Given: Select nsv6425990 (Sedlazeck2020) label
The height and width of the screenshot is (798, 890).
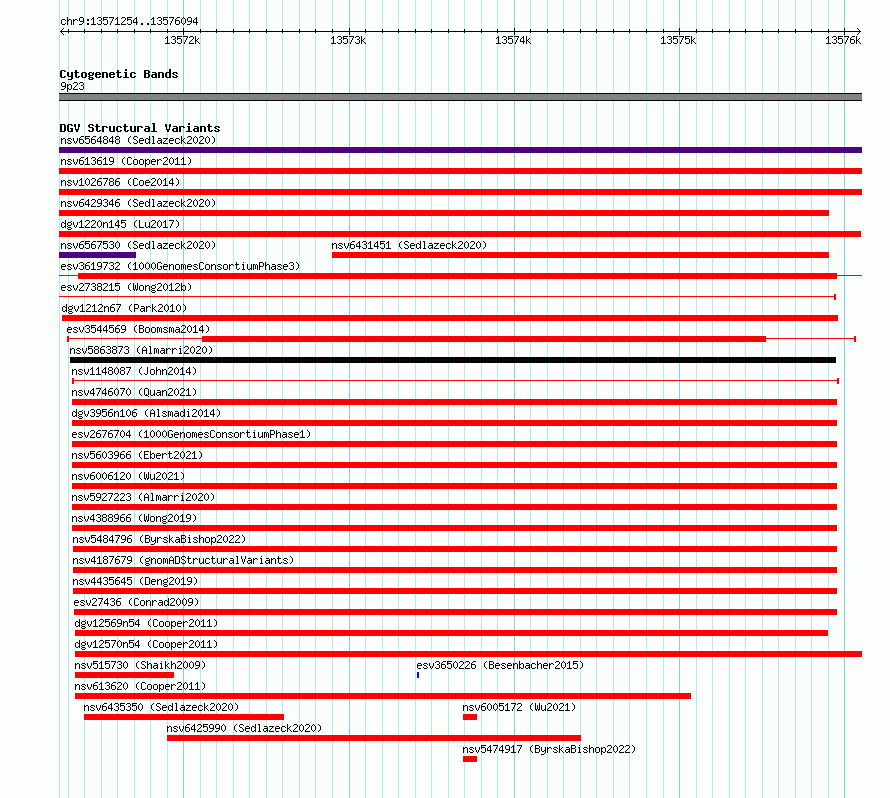Looking at the screenshot, I should click(x=244, y=728).
